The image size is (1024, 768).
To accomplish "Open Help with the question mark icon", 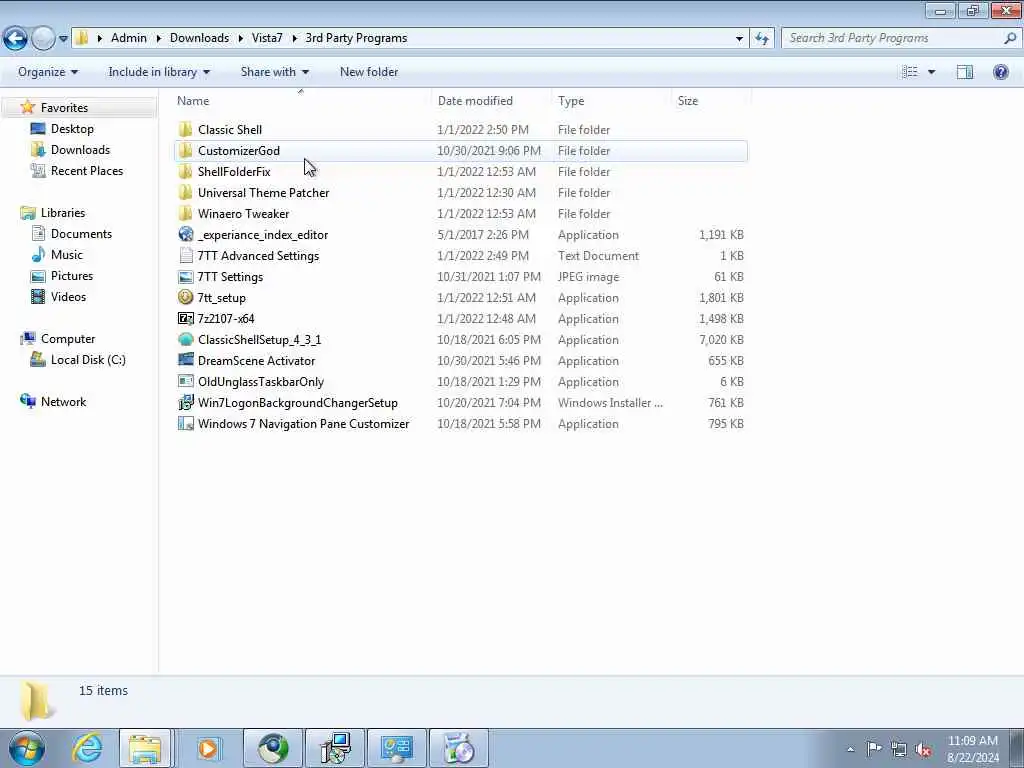I will [1000, 72].
